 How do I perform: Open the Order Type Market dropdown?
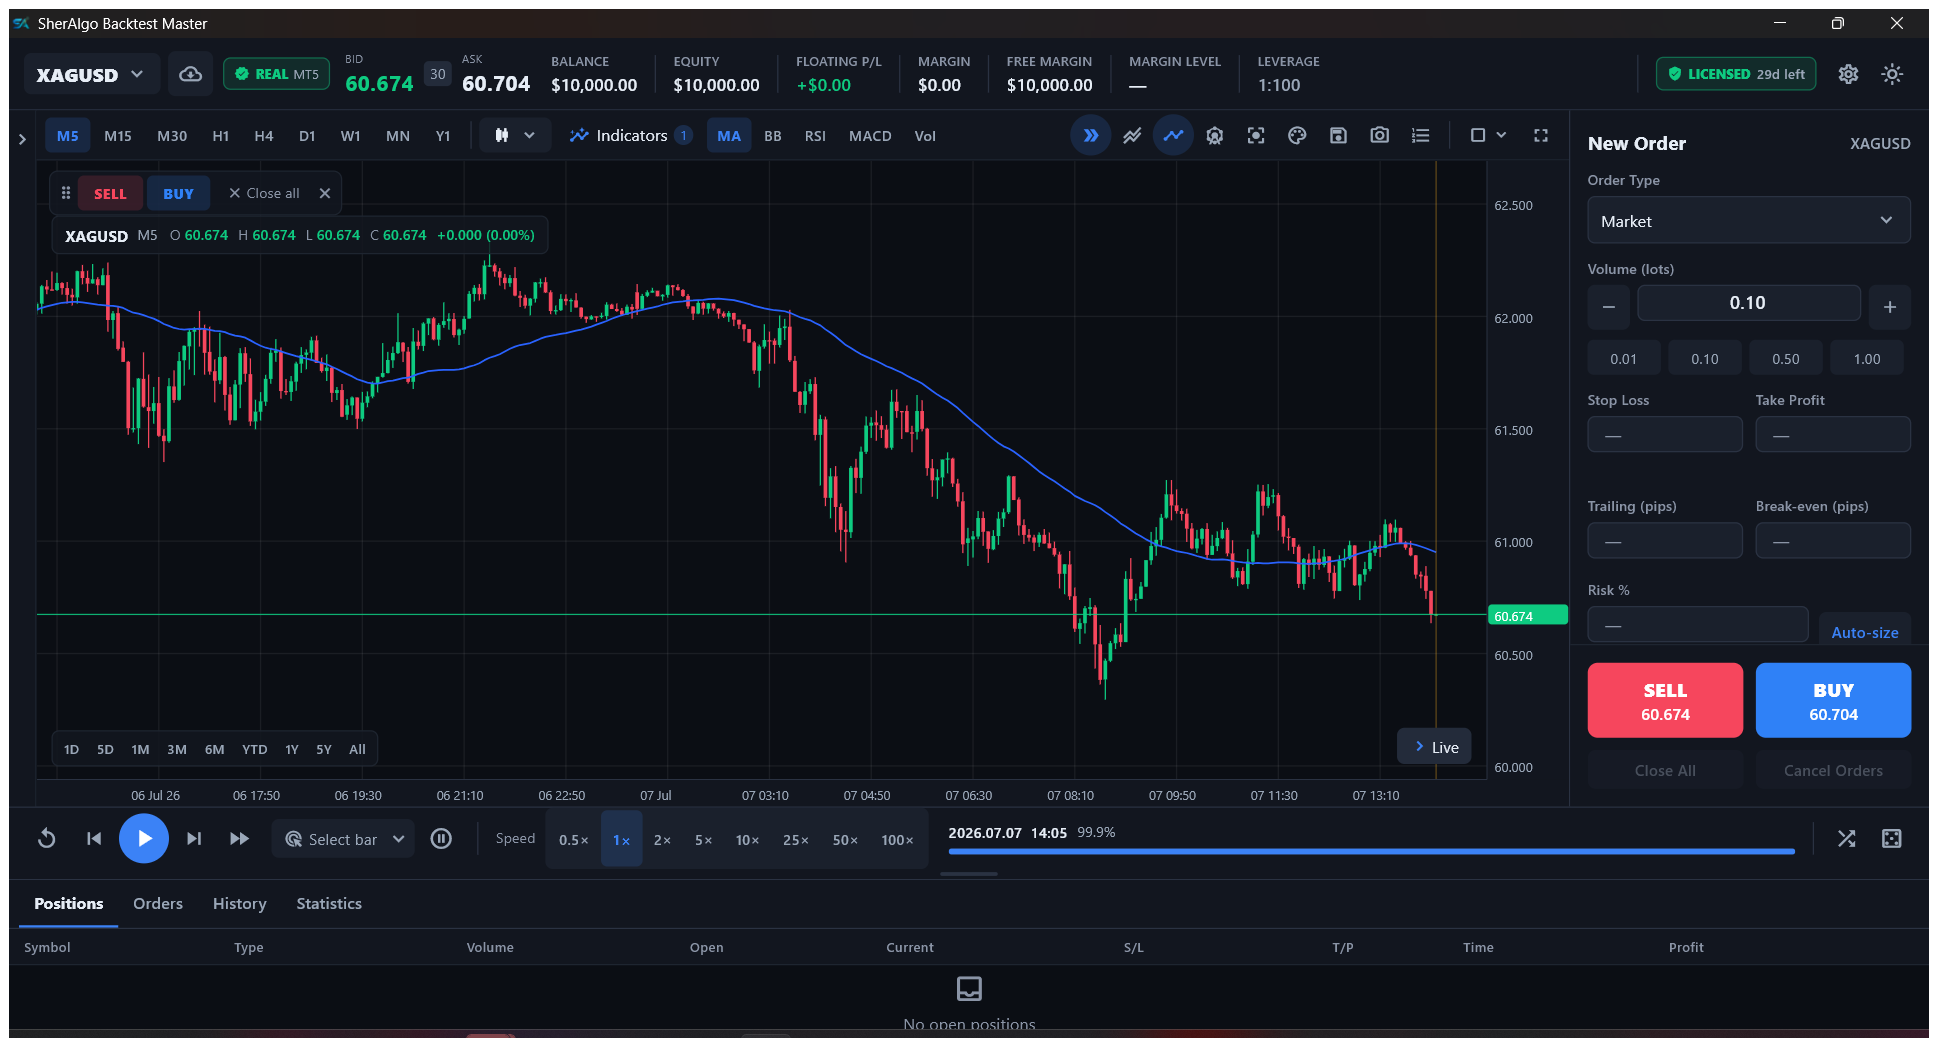[1748, 221]
